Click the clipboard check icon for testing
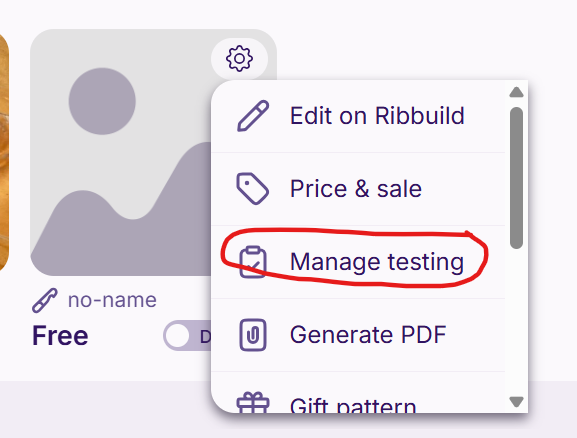 click(x=252, y=262)
